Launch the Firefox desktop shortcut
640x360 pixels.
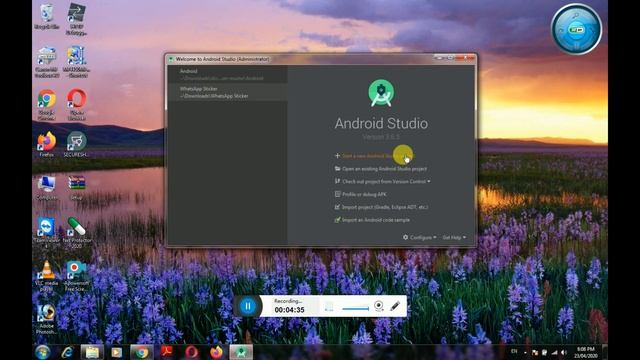(x=47, y=144)
